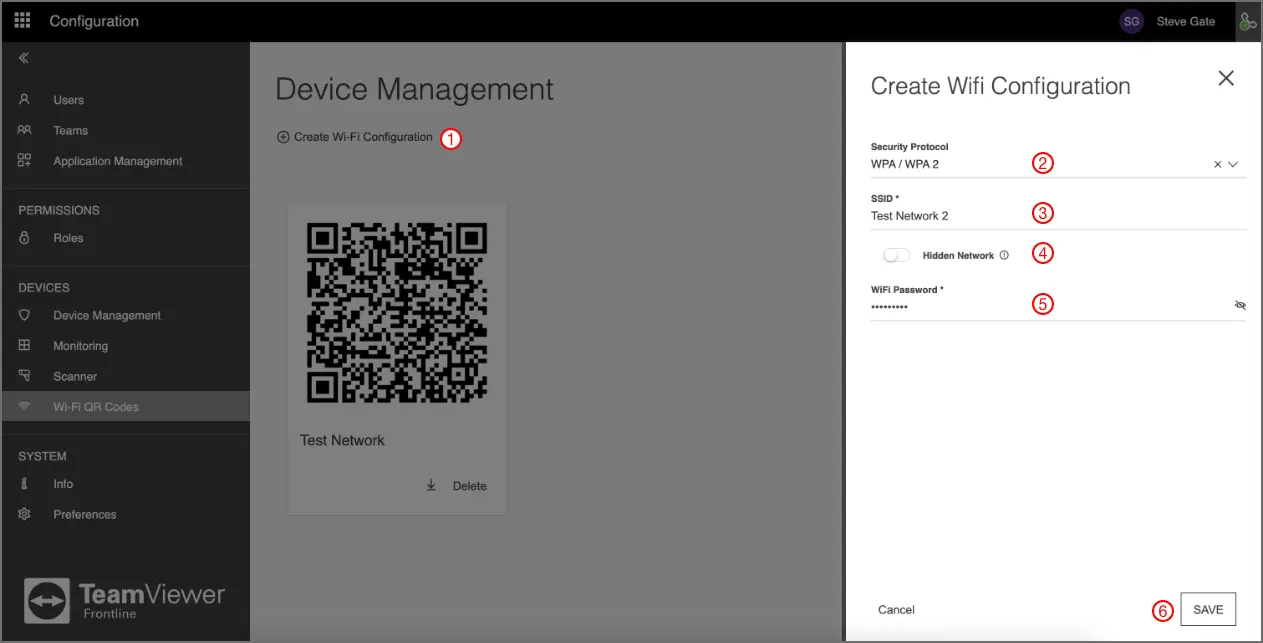Click the Scanner gun icon
This screenshot has width=1263, height=643.
(x=25, y=376)
